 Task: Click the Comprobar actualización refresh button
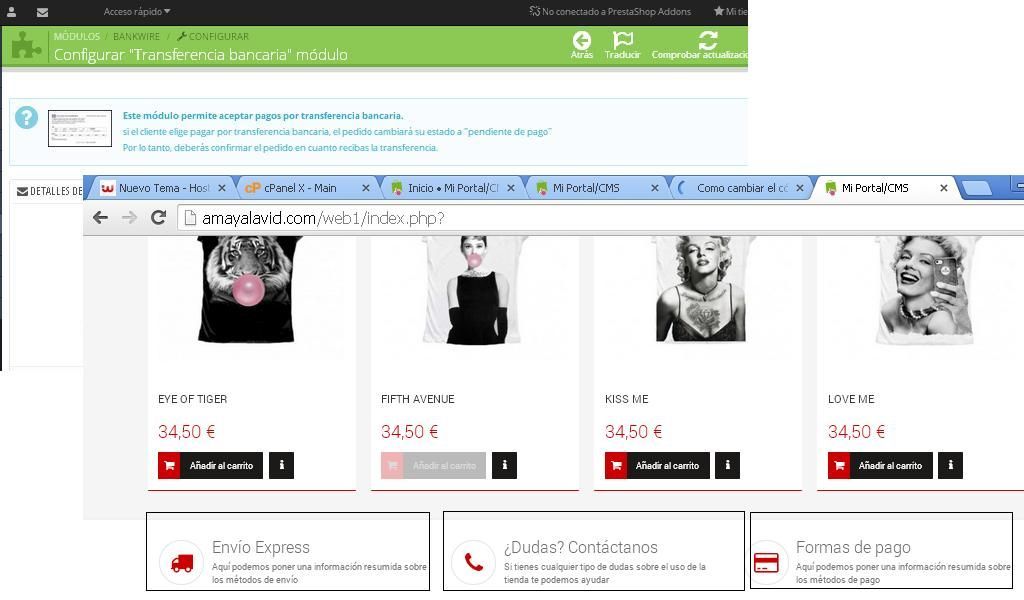click(x=699, y=45)
